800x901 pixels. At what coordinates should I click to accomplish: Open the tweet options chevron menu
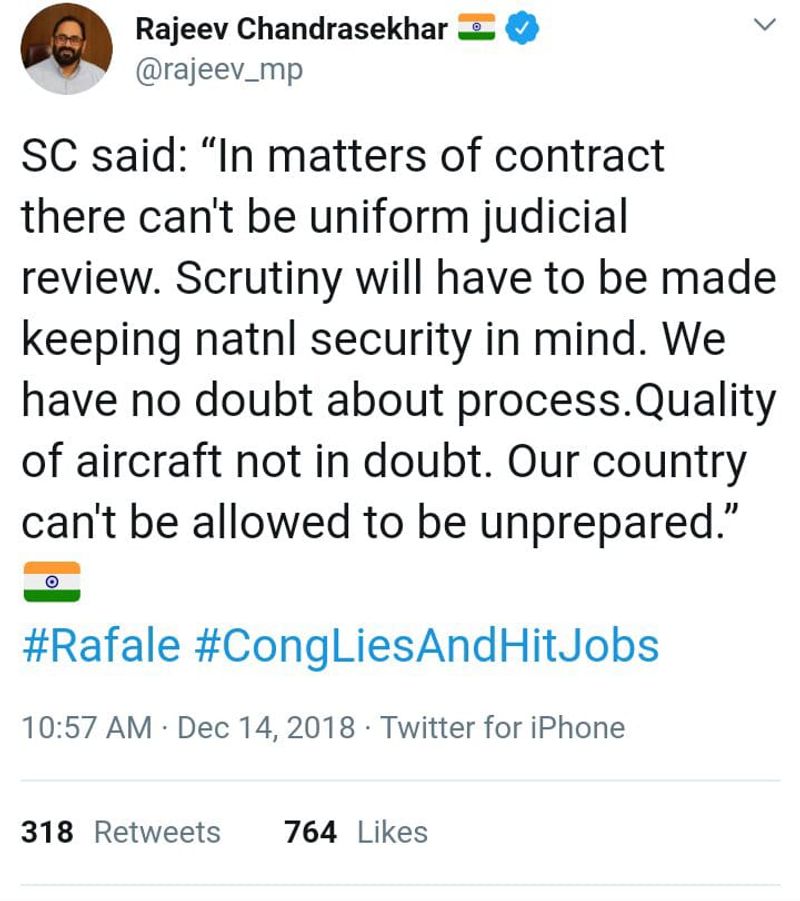click(764, 25)
